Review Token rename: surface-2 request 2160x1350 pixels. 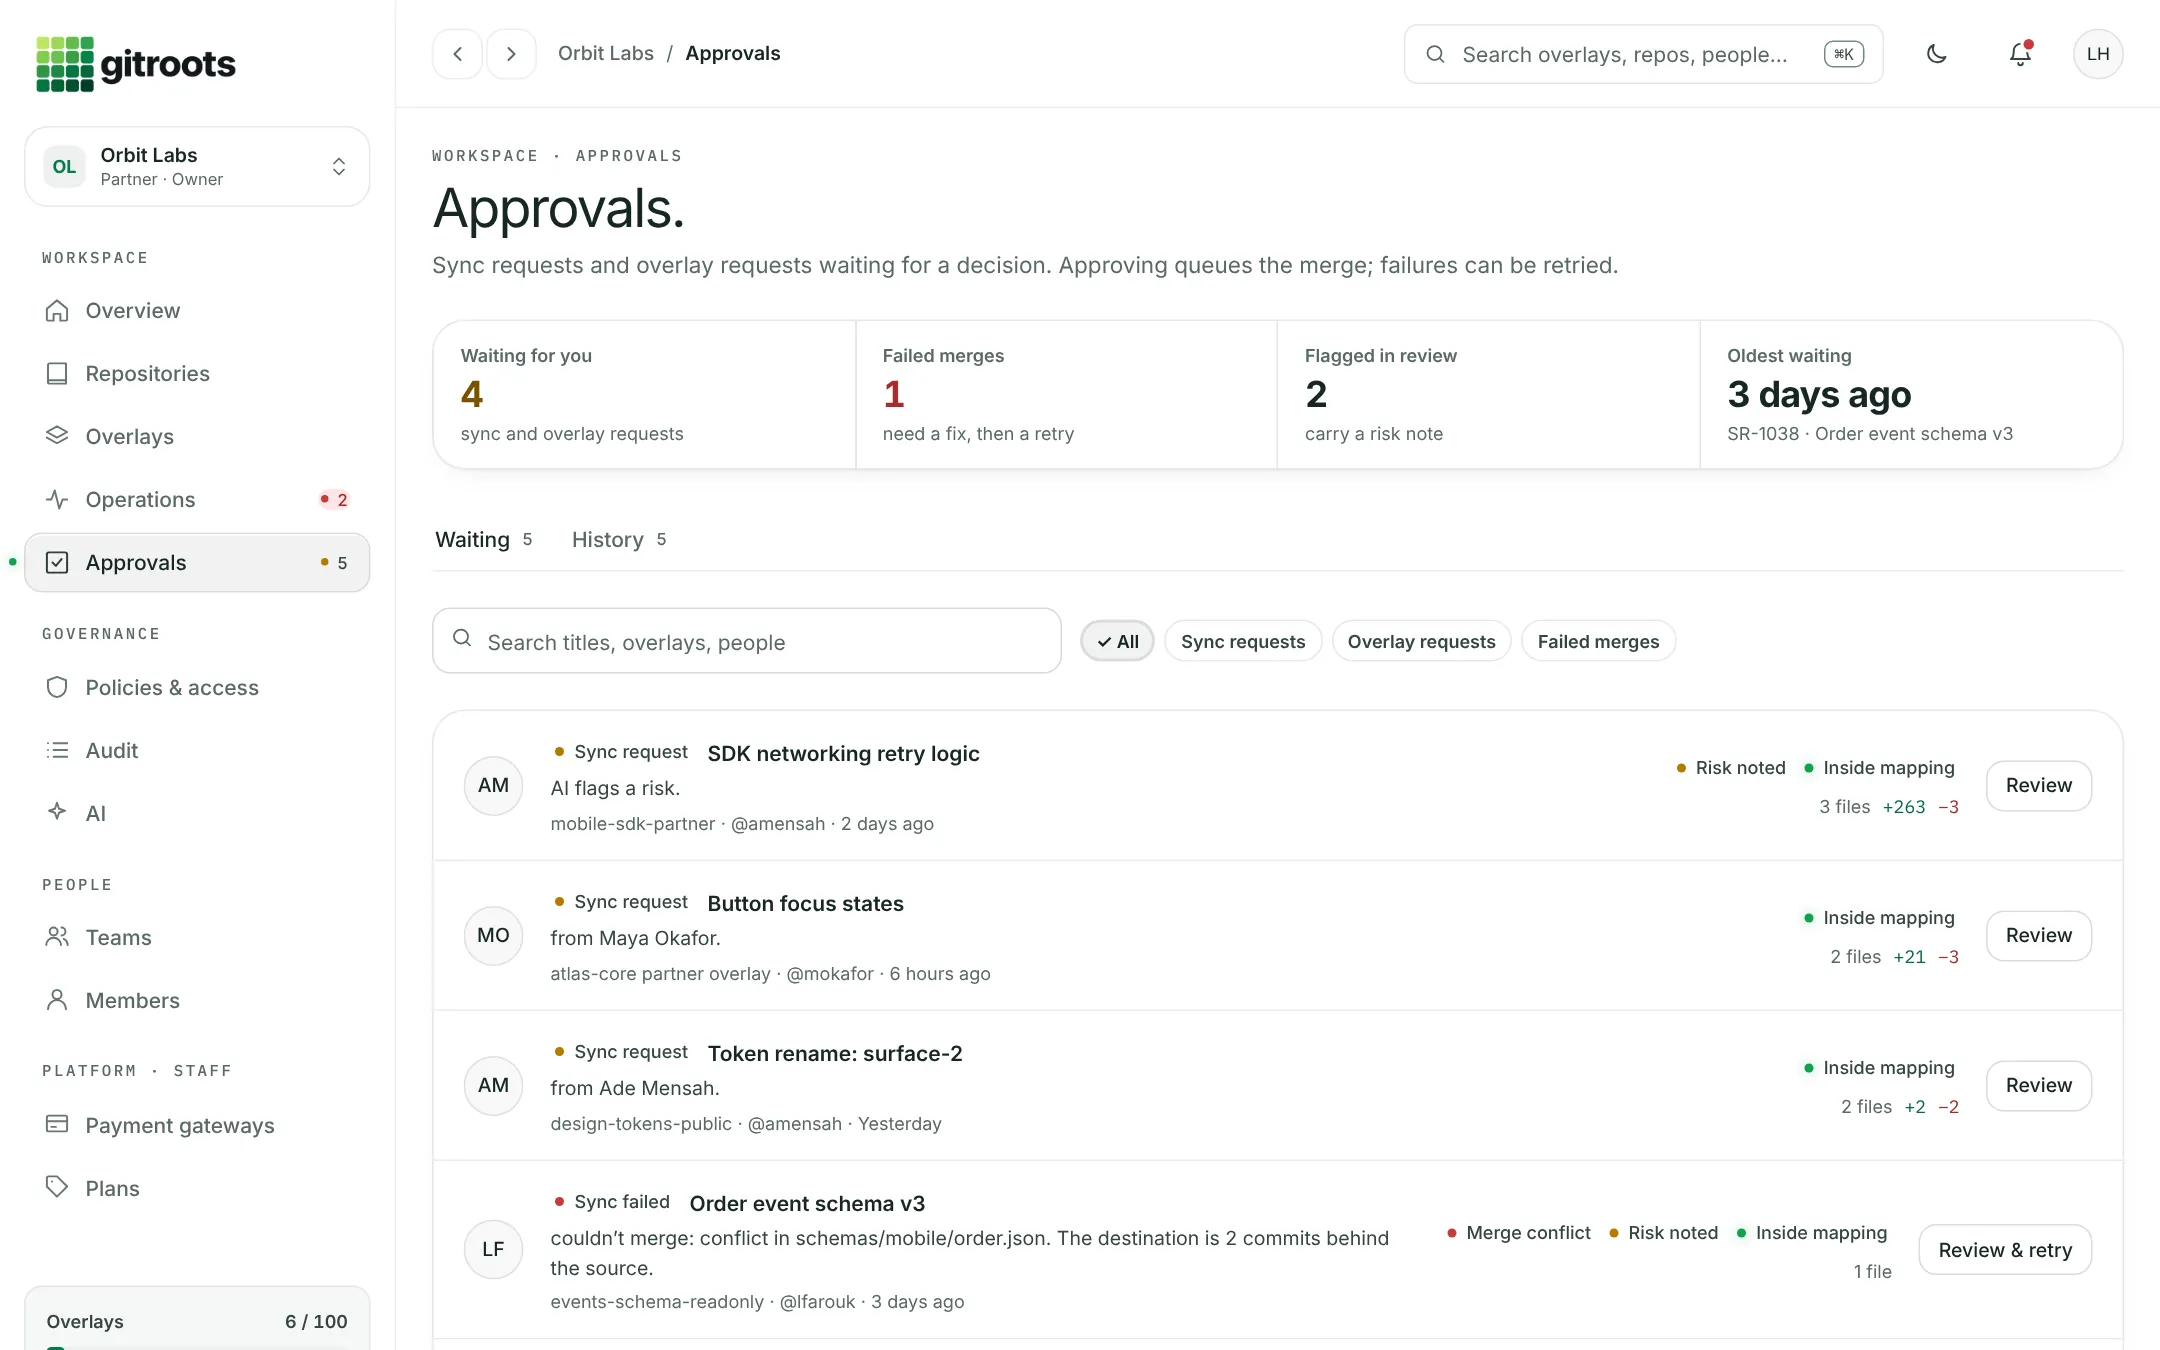[2038, 1086]
